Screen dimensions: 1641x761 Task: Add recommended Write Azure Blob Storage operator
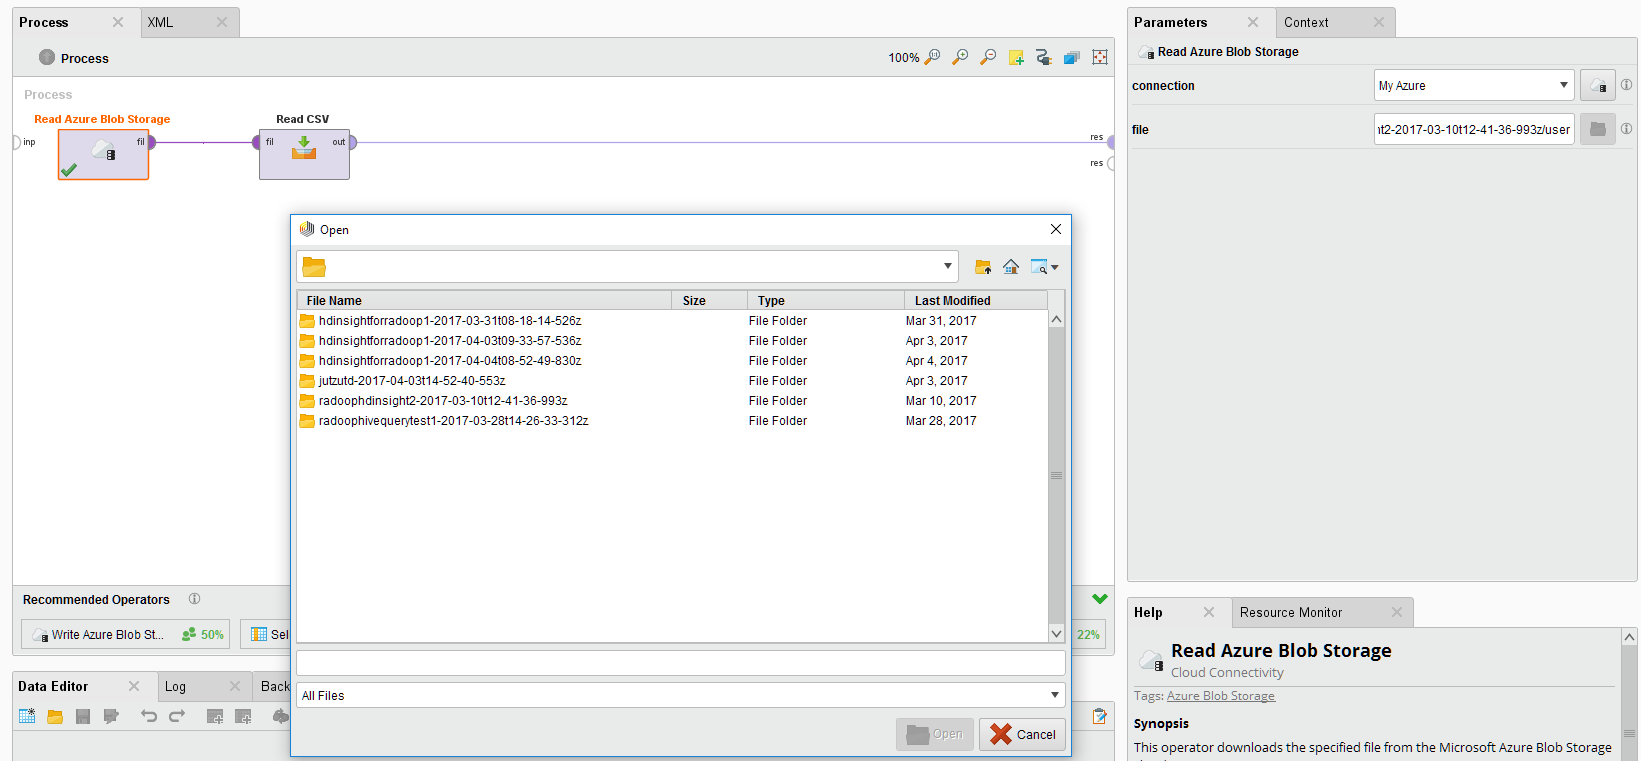coord(125,634)
